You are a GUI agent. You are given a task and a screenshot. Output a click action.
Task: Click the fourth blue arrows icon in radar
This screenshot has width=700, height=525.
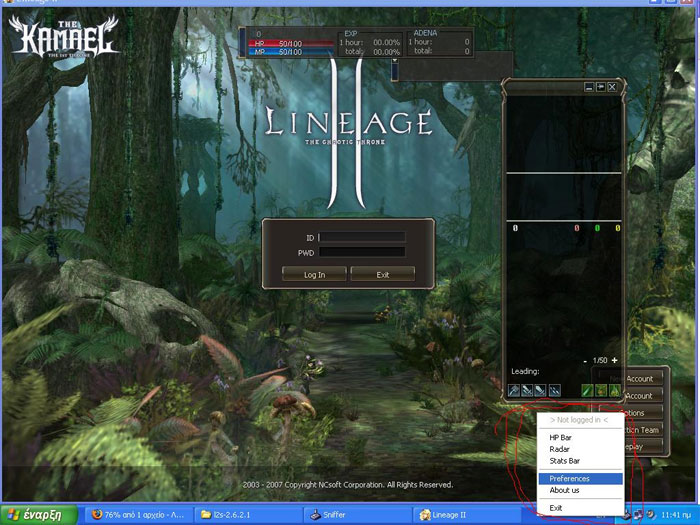(x=554, y=391)
